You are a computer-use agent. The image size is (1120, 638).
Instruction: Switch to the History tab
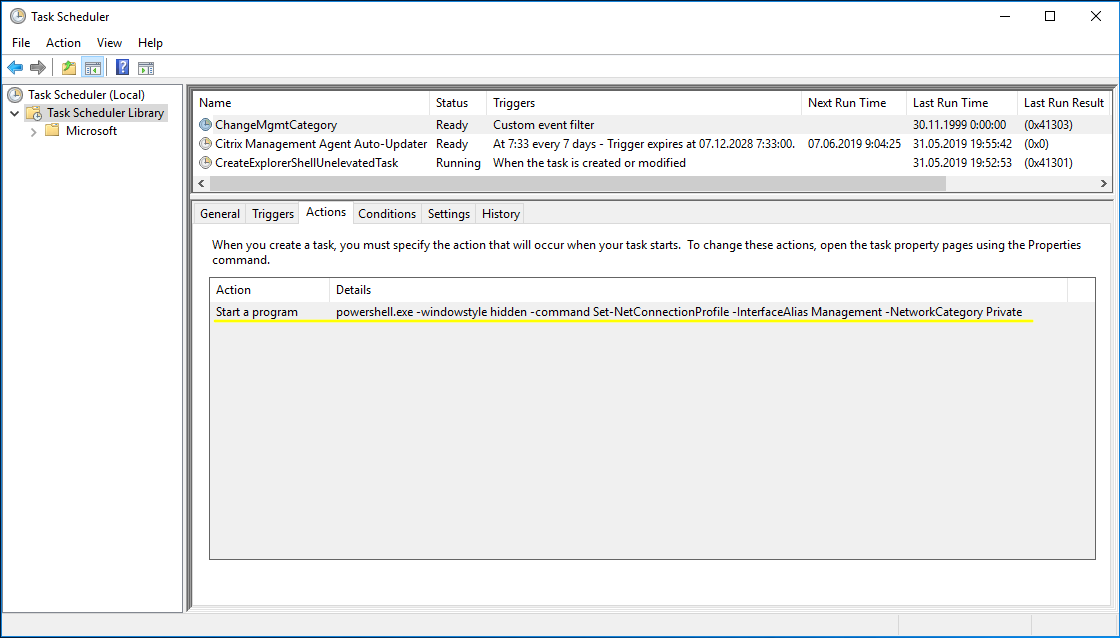(499, 213)
